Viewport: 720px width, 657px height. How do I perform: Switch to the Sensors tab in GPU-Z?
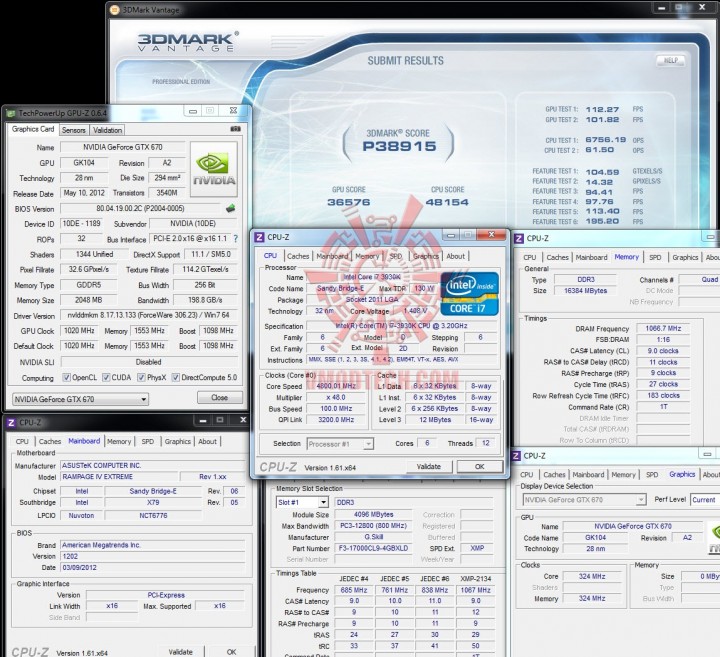(x=73, y=130)
